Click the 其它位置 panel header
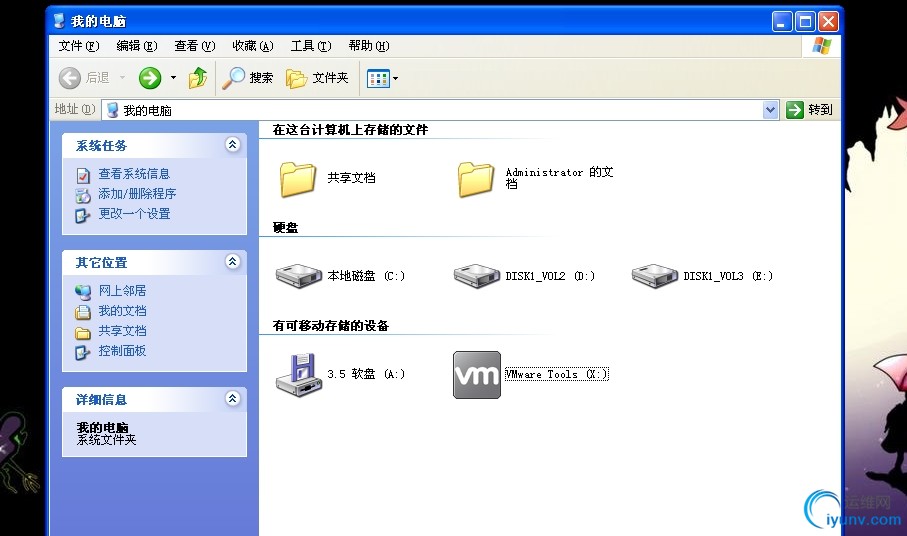Viewport: 907px width, 536px height. tap(154, 263)
